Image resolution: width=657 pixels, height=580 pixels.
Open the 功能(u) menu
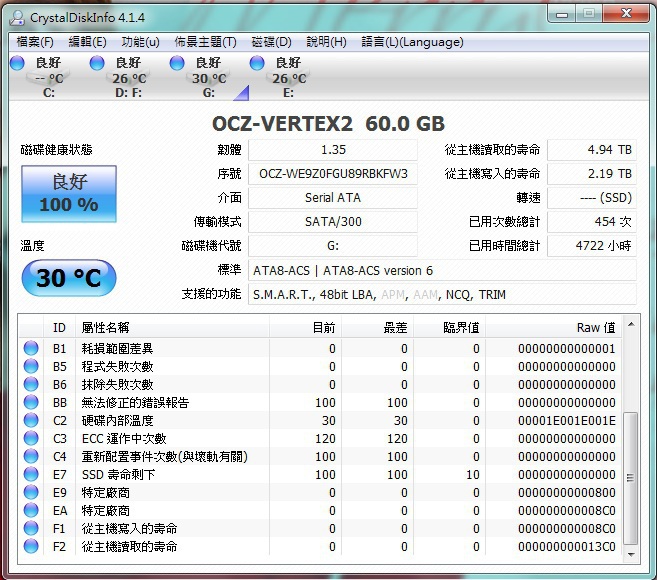pos(140,42)
